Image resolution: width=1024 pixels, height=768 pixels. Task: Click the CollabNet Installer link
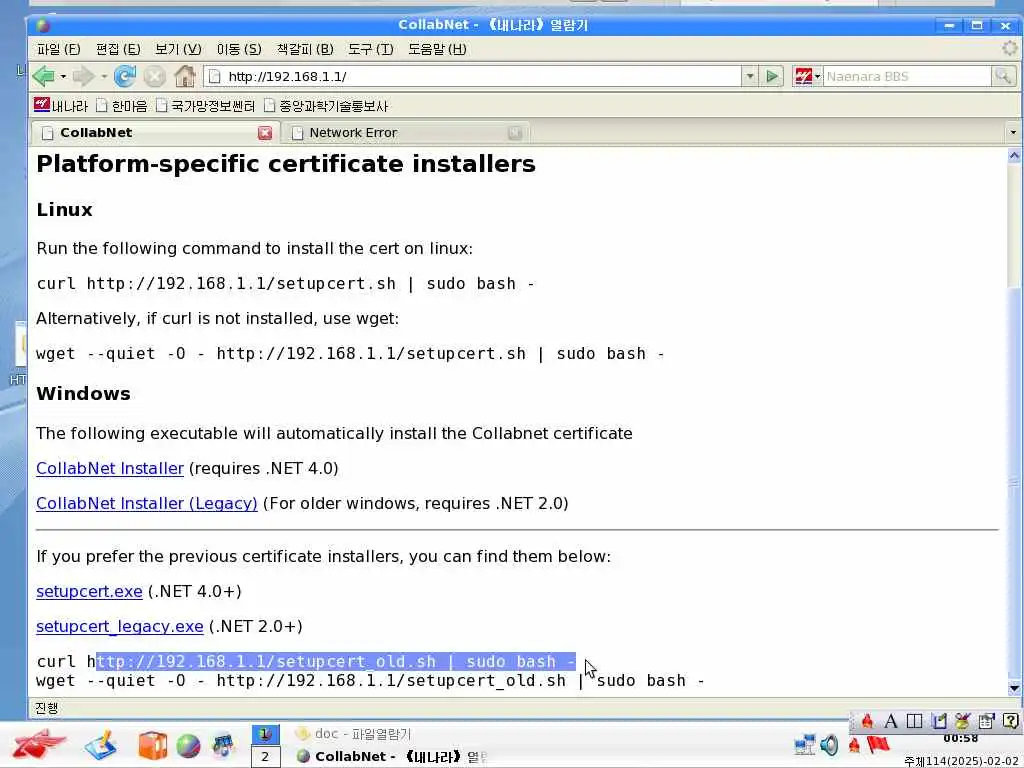(x=110, y=468)
